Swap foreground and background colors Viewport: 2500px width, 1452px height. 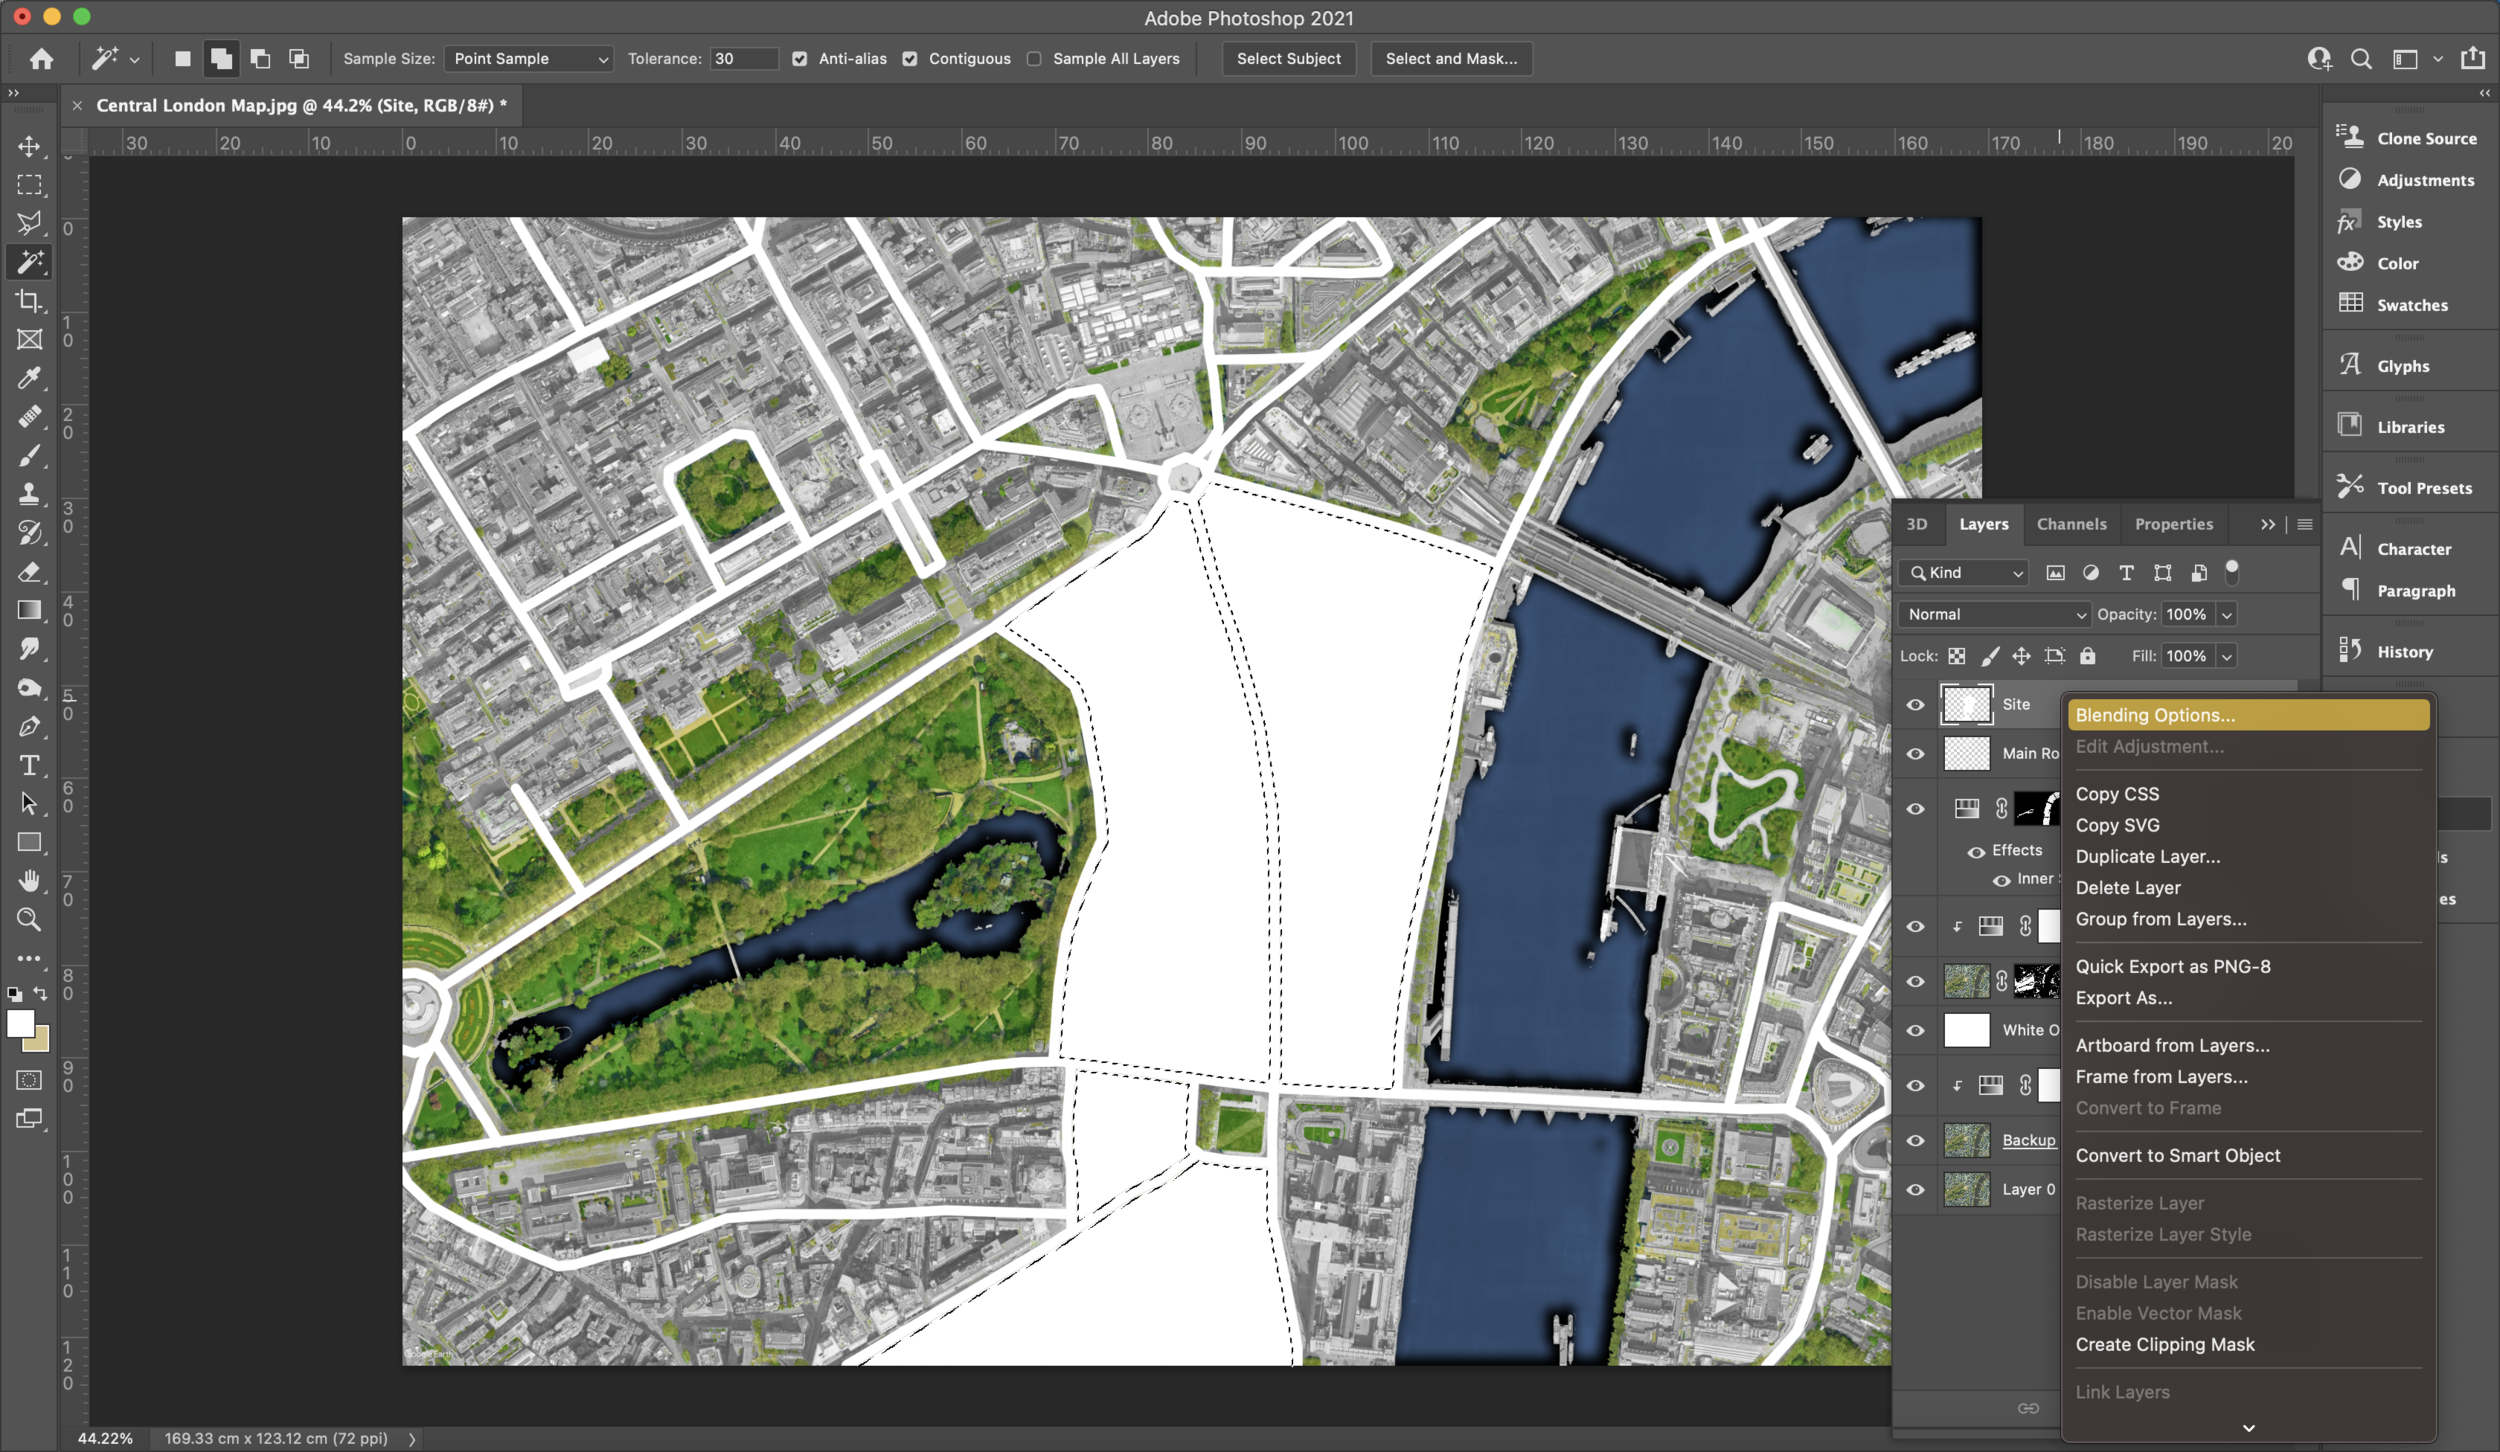pos(40,994)
